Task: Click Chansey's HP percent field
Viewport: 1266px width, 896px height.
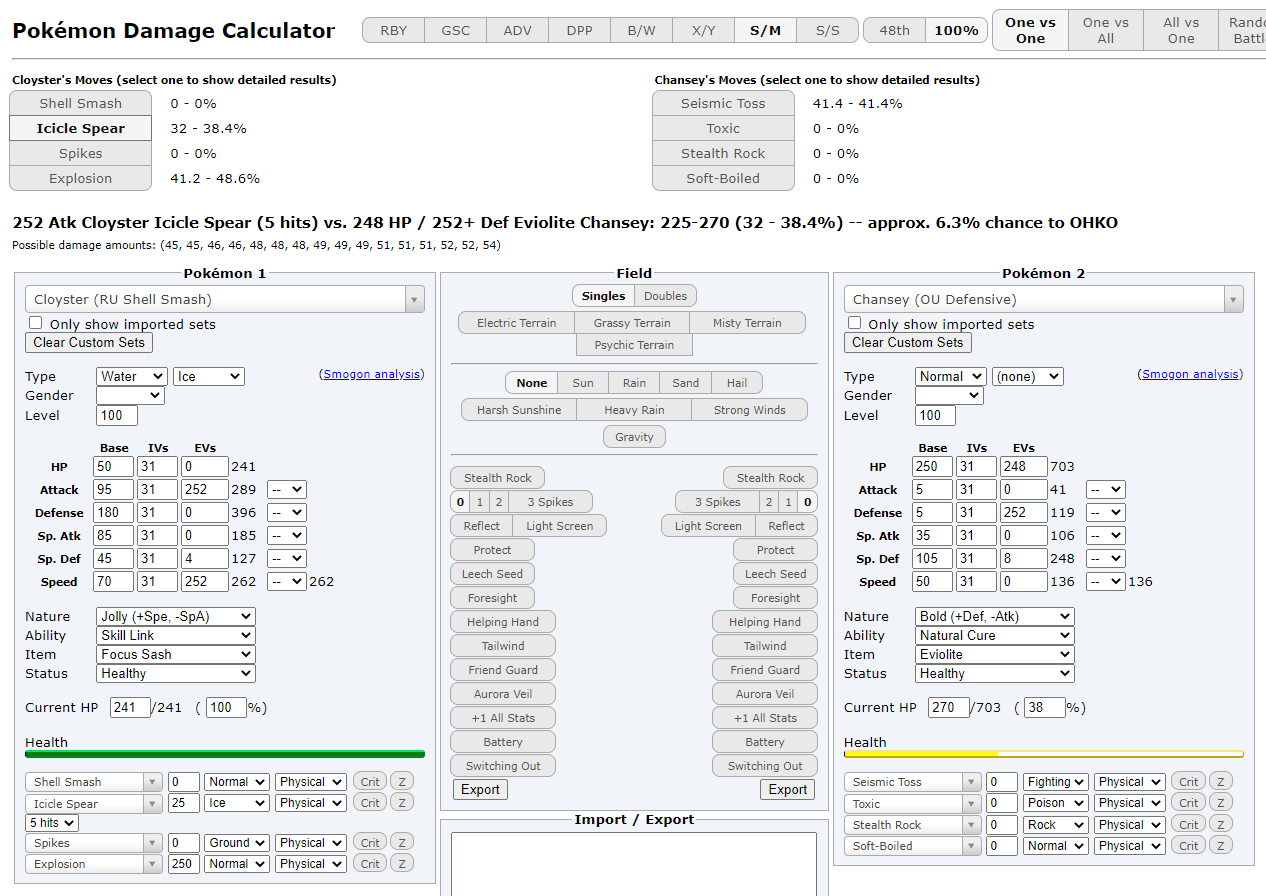Action: 1045,708
